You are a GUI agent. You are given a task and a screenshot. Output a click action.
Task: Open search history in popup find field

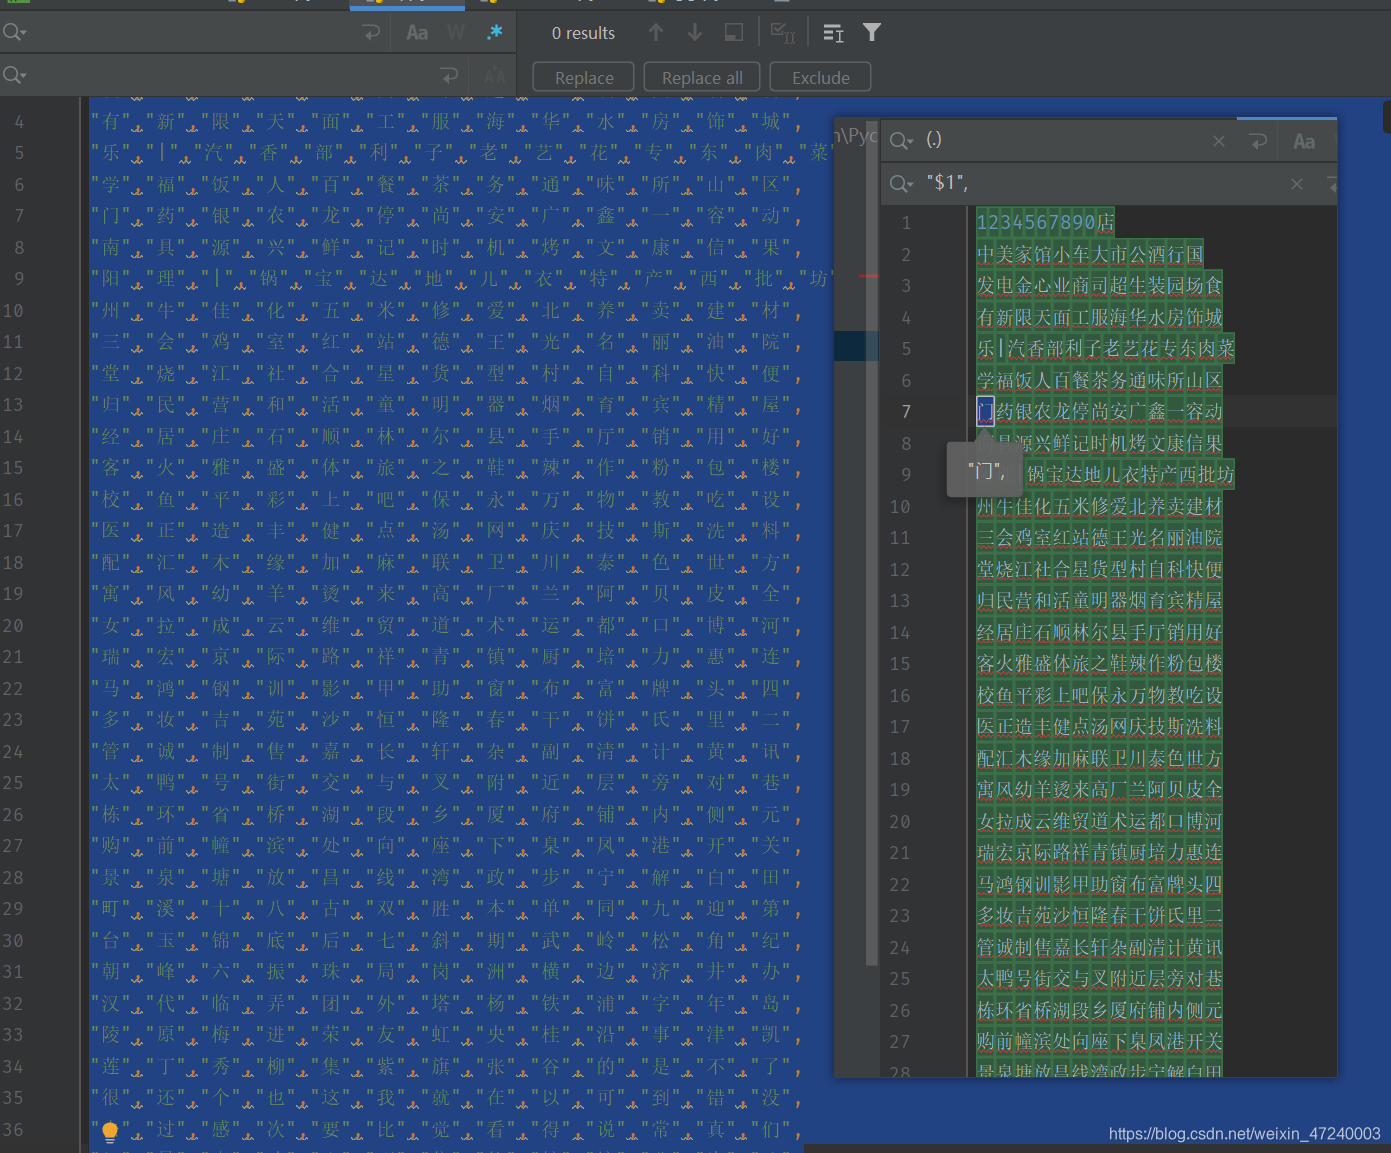[x=901, y=141]
